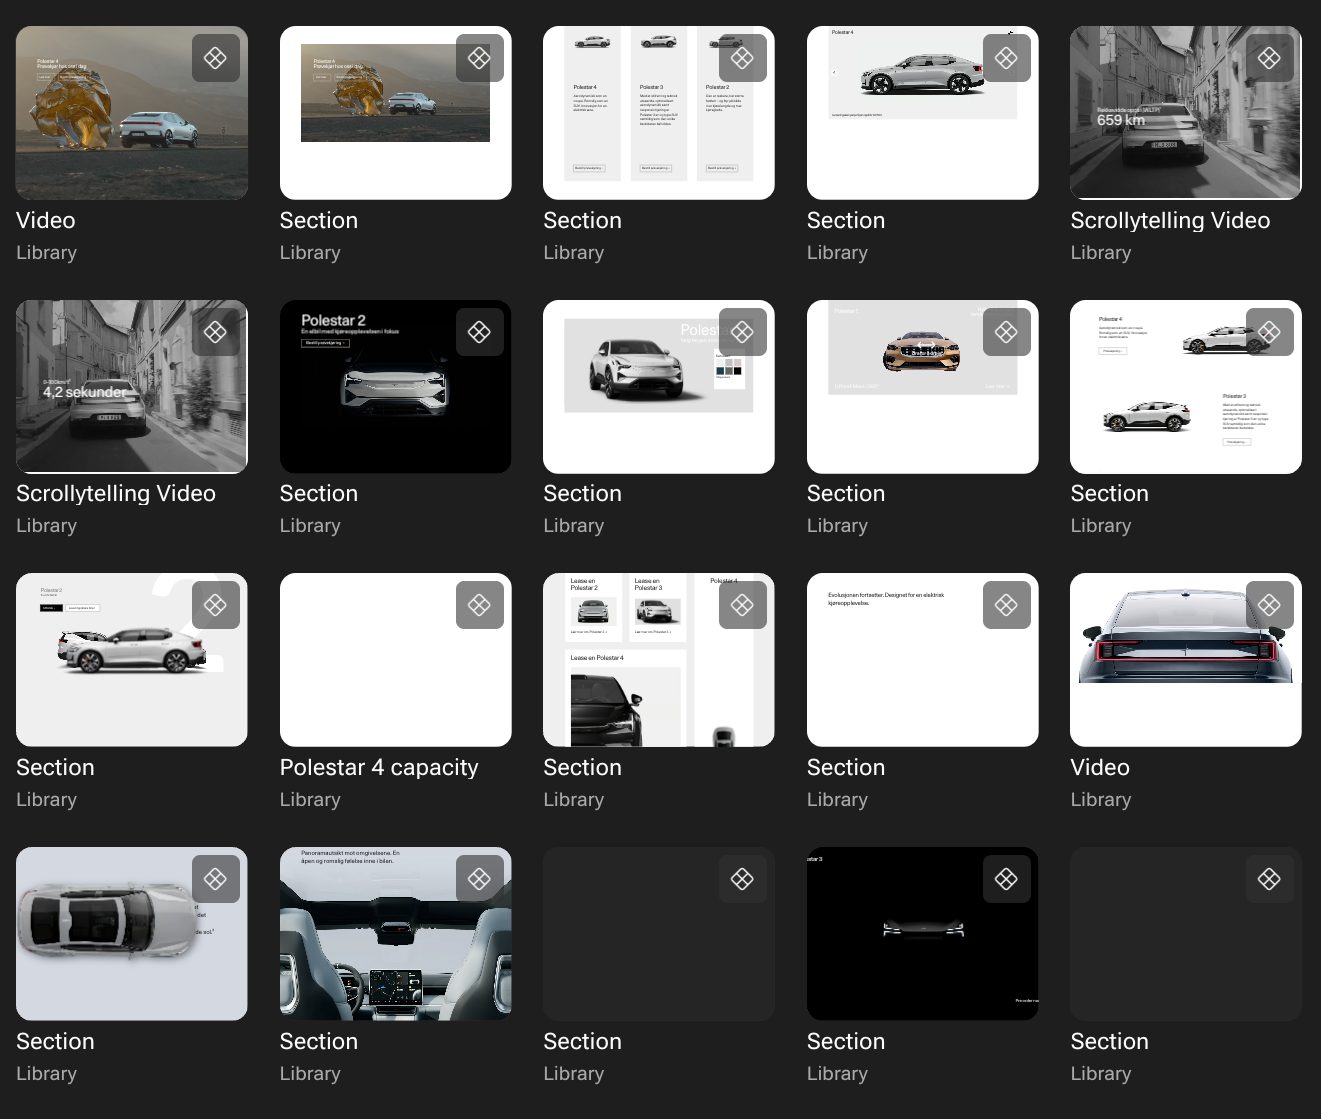The image size is (1321, 1119).
Task: Click the 'Polestar 4 capacity' label
Action: pos(379,767)
